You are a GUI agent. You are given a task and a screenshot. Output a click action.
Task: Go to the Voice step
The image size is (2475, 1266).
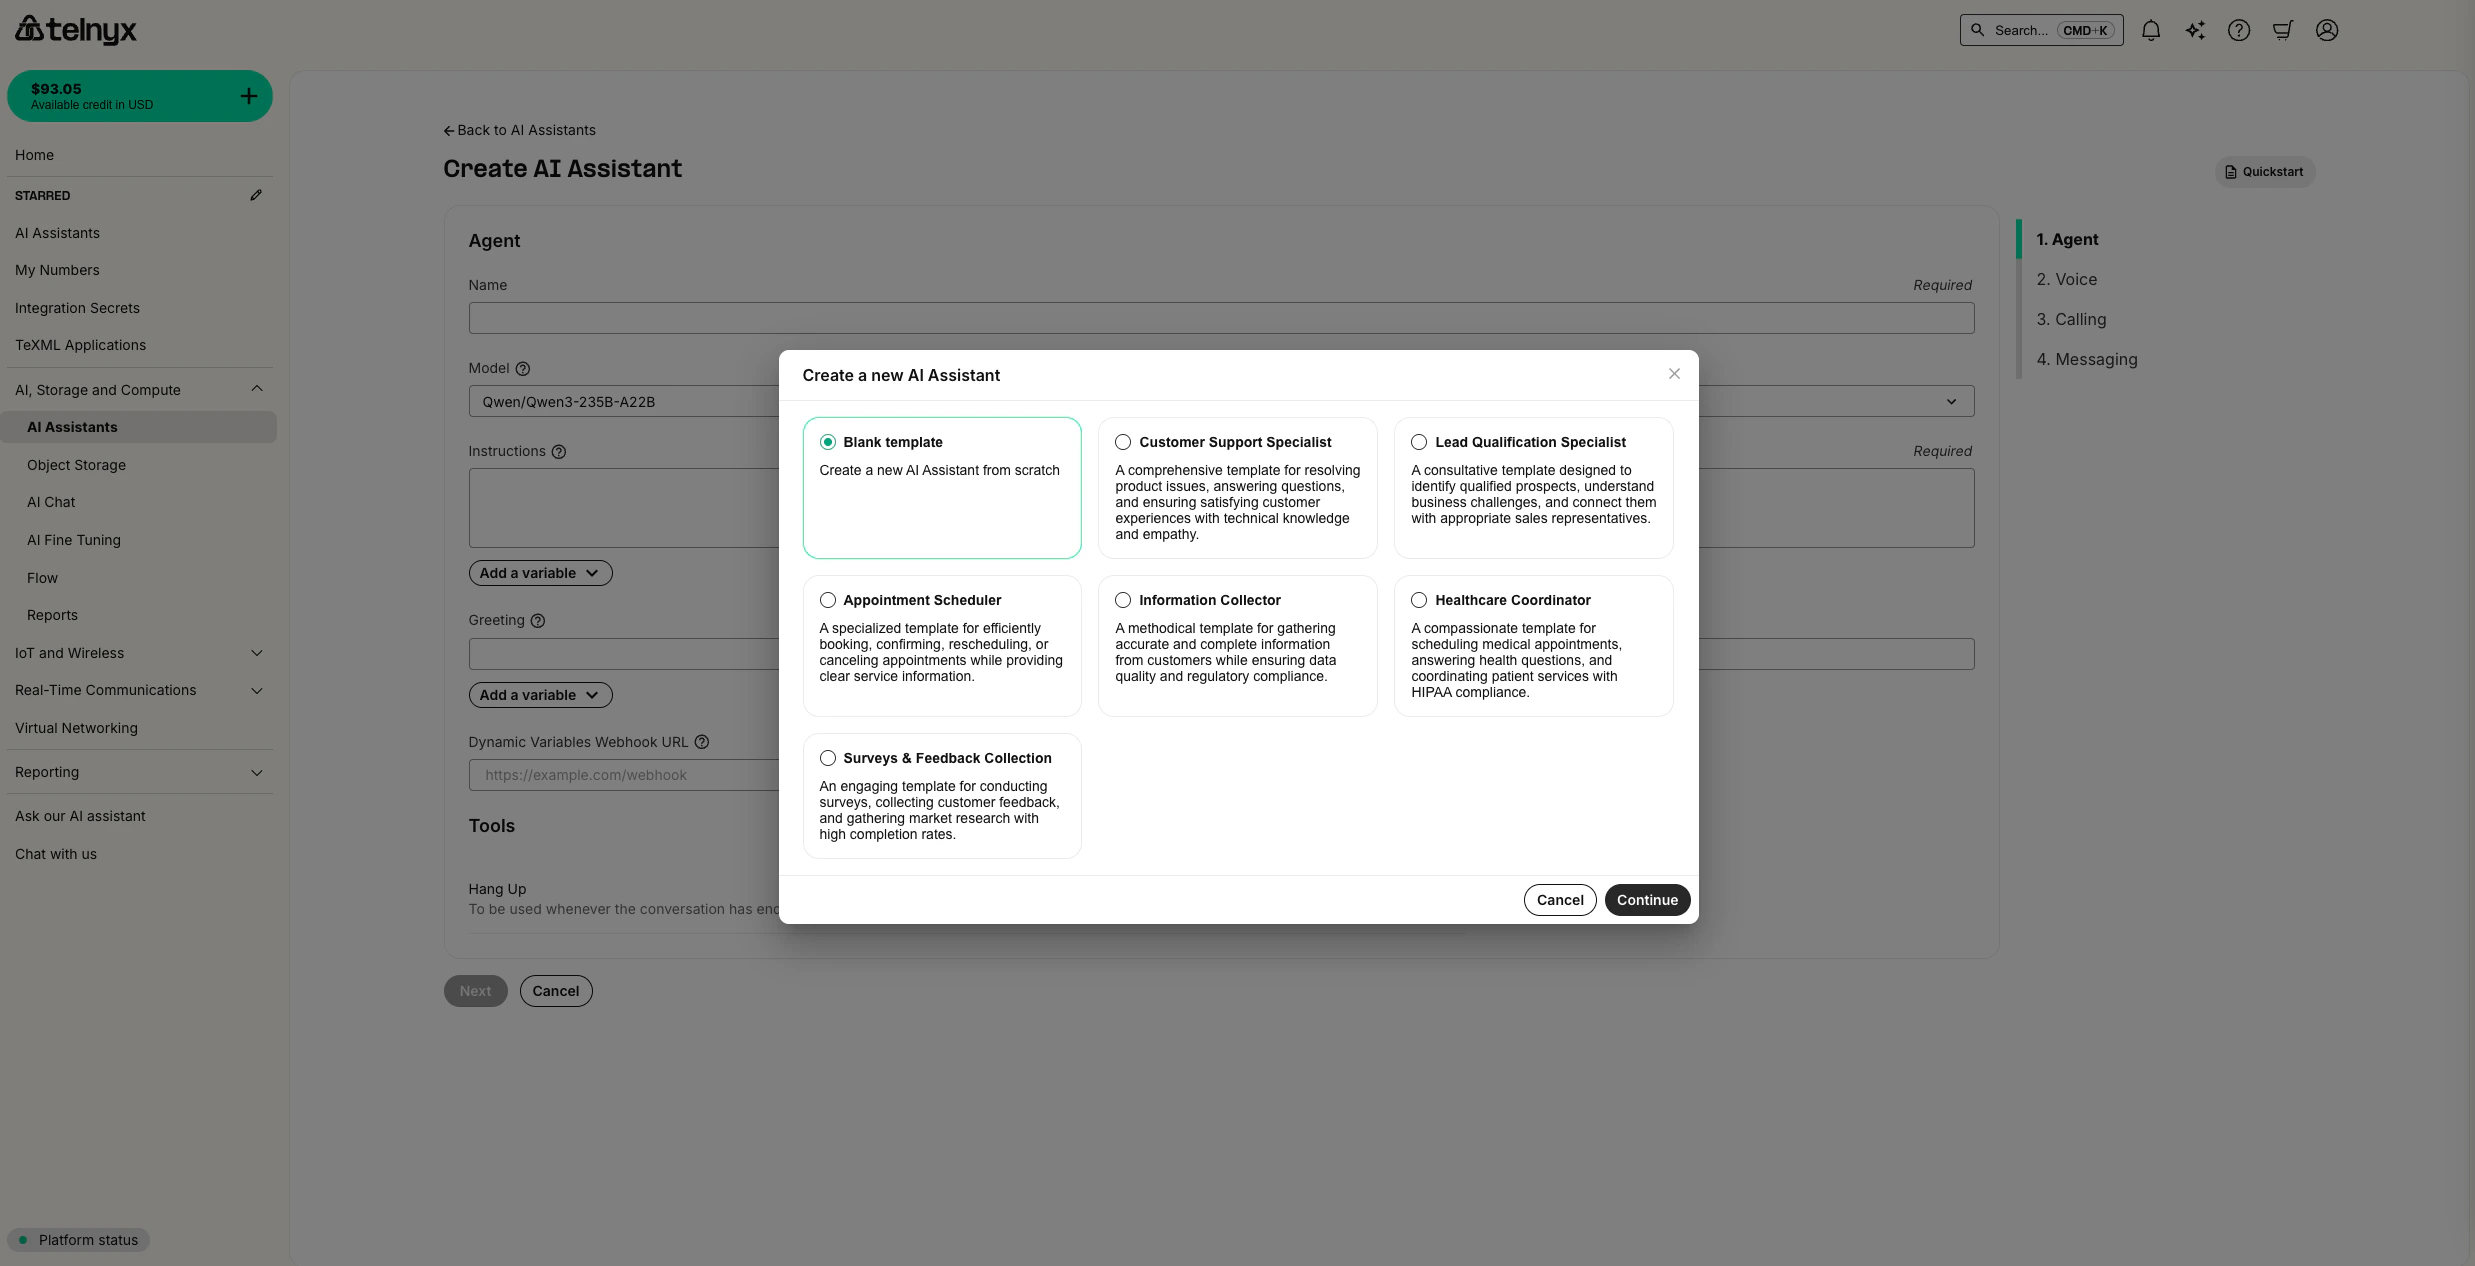(2067, 279)
